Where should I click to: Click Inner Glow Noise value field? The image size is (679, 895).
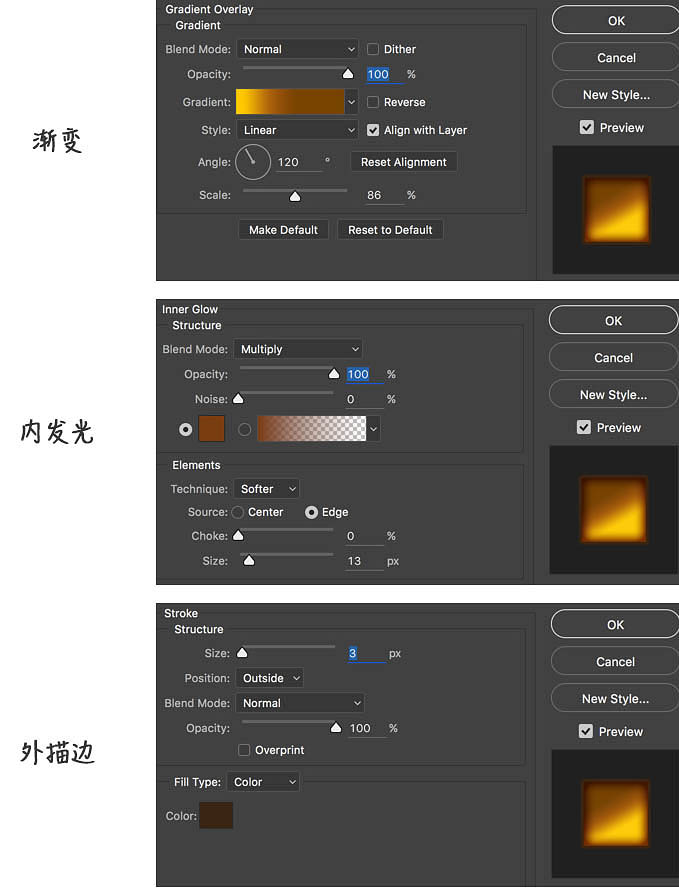[x=365, y=399]
